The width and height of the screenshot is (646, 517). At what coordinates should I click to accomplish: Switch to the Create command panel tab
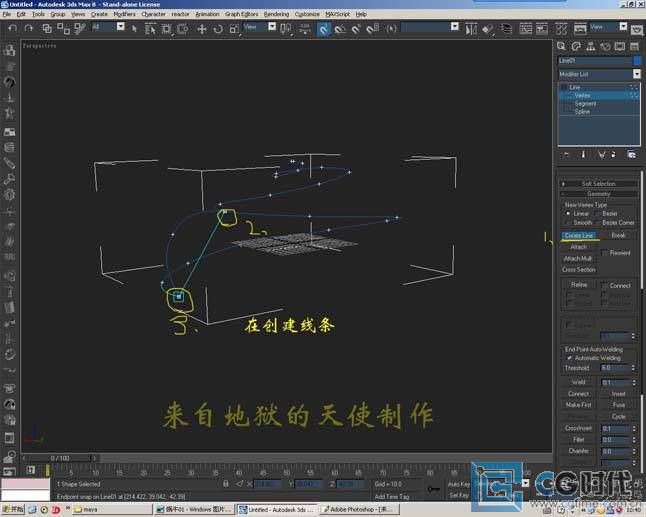point(561,46)
